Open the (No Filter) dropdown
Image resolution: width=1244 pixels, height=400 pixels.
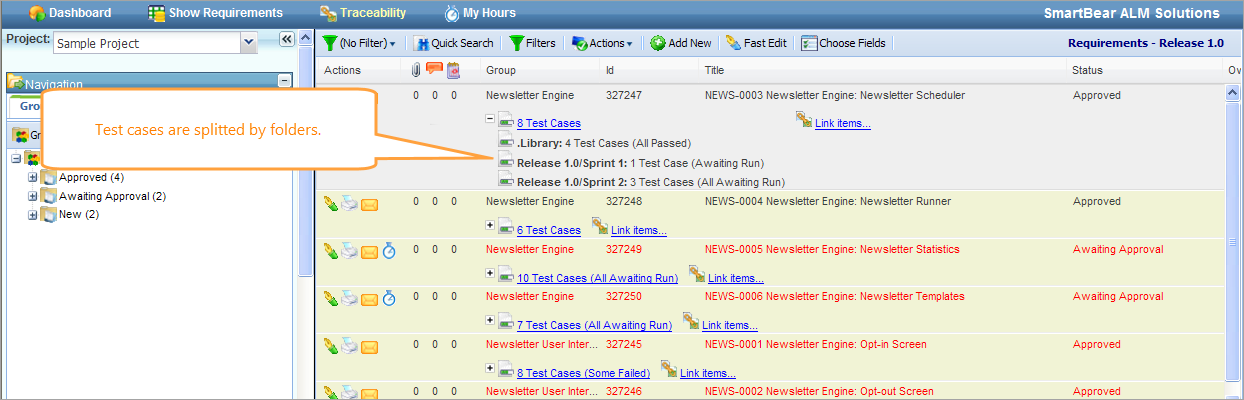360,43
